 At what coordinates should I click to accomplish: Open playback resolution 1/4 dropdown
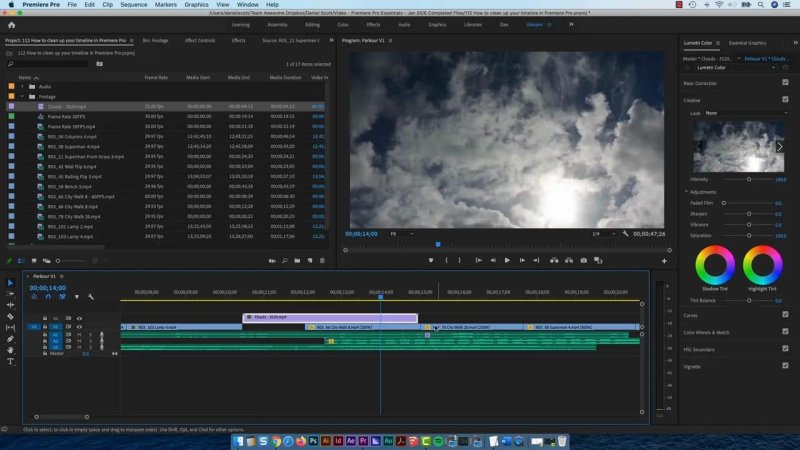point(603,234)
